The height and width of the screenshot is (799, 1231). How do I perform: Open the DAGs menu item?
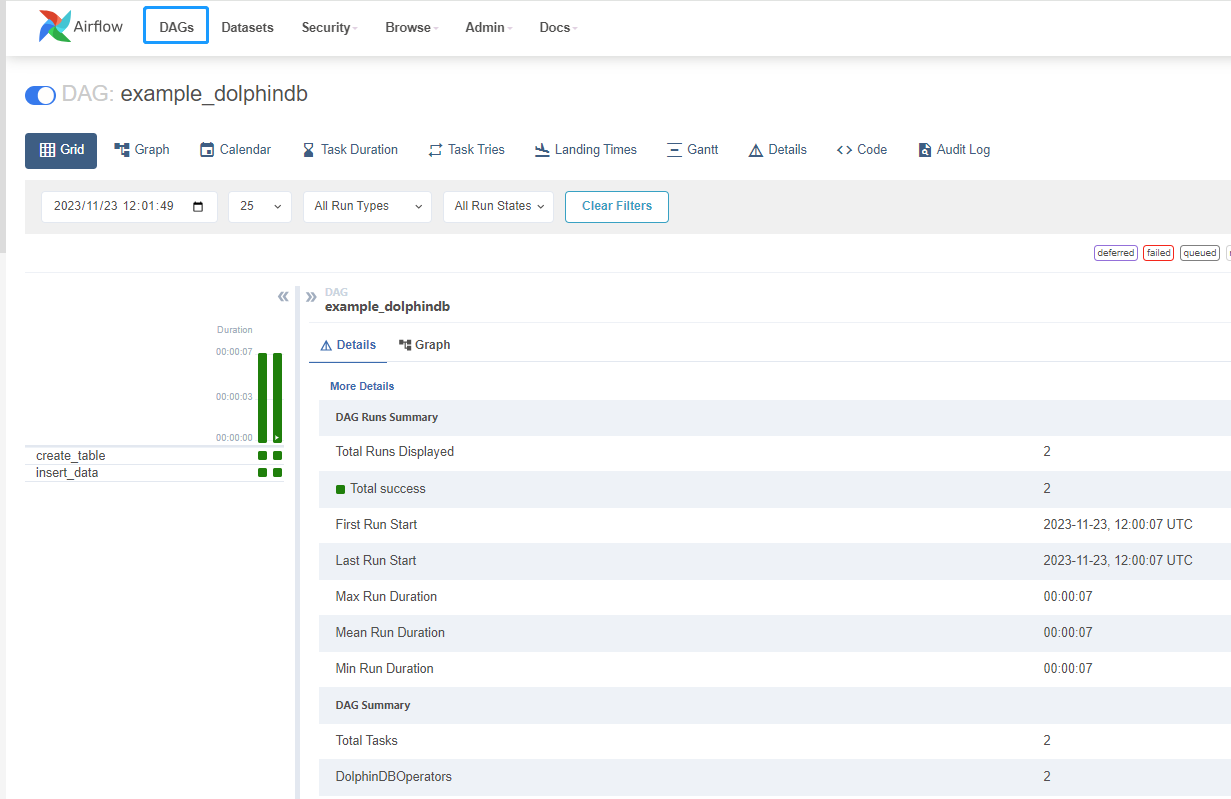tap(176, 27)
